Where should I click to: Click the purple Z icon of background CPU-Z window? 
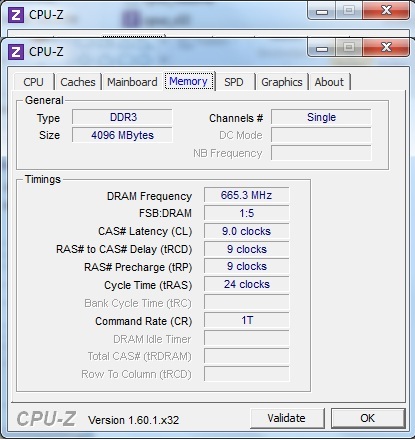pyautogui.click(x=16, y=15)
